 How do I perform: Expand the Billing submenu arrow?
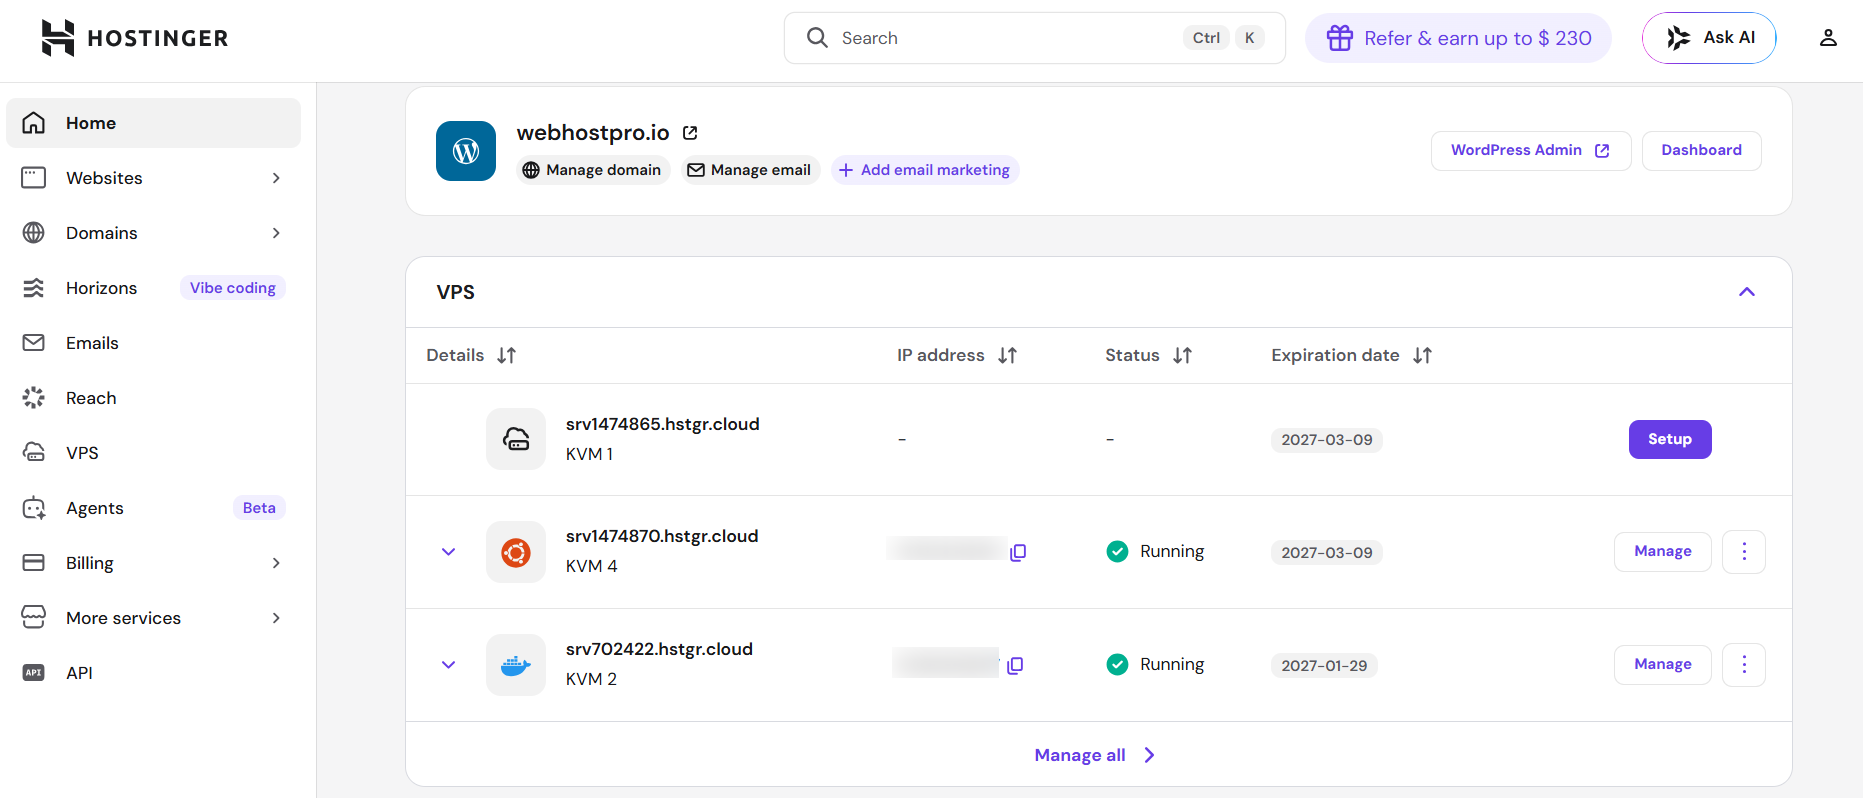(276, 563)
